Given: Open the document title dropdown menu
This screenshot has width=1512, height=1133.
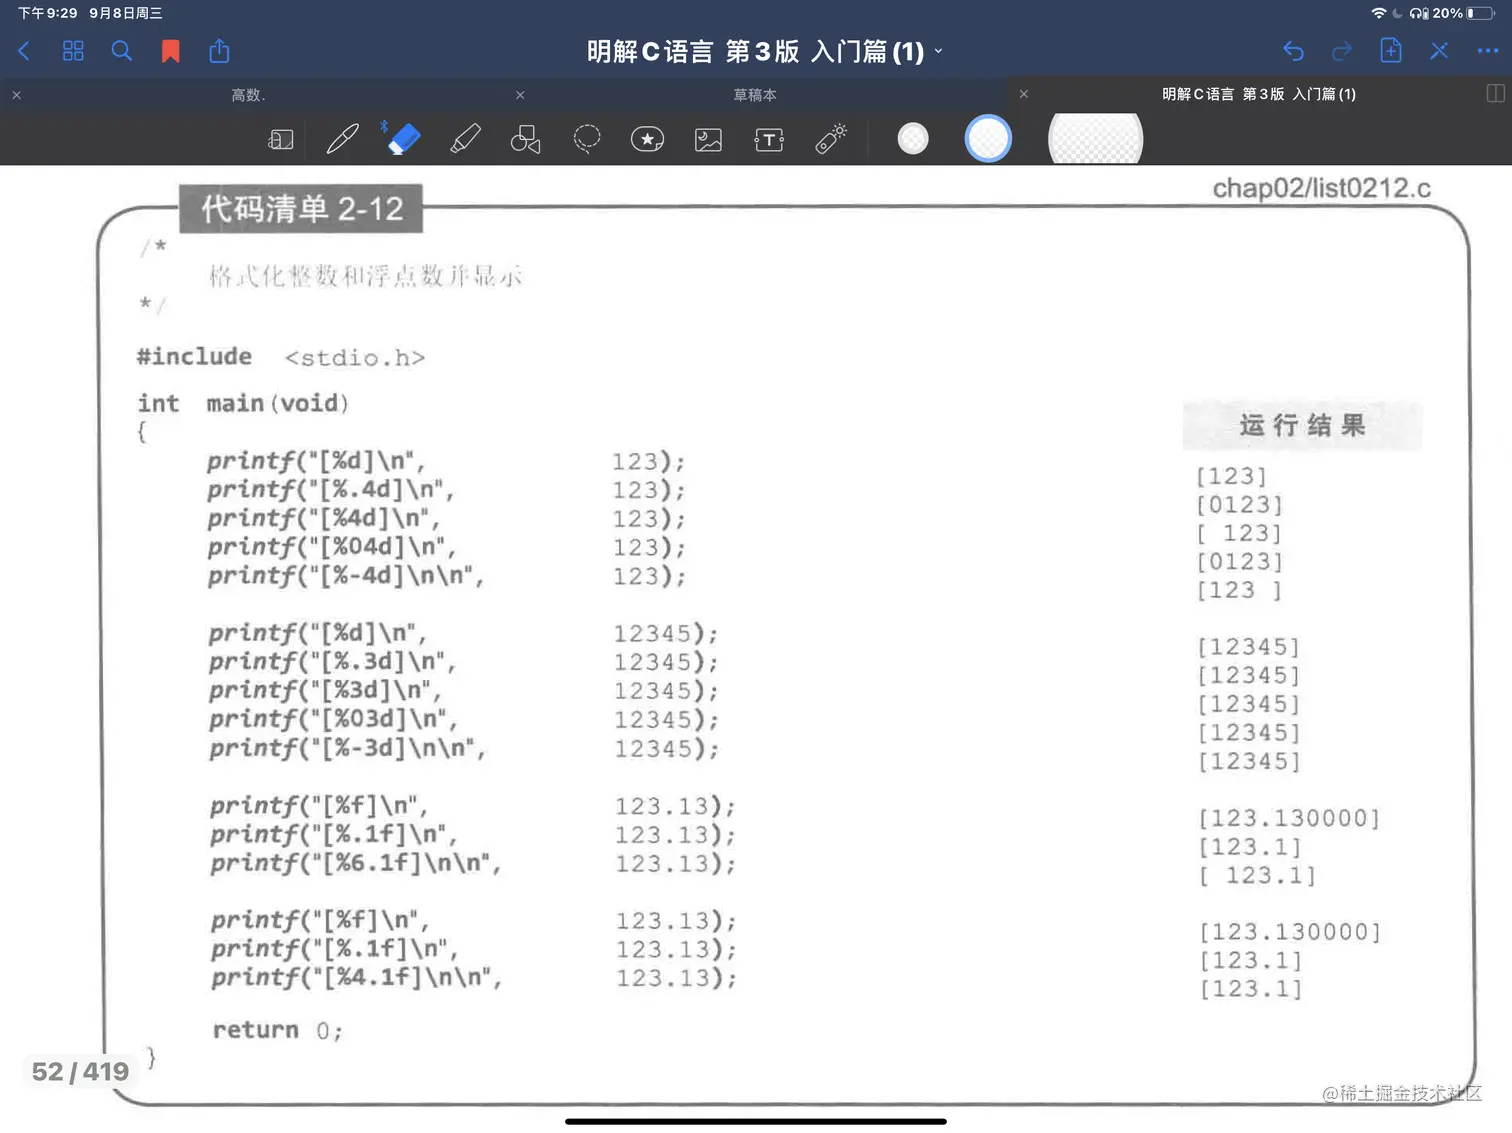Looking at the screenshot, I should (x=937, y=51).
